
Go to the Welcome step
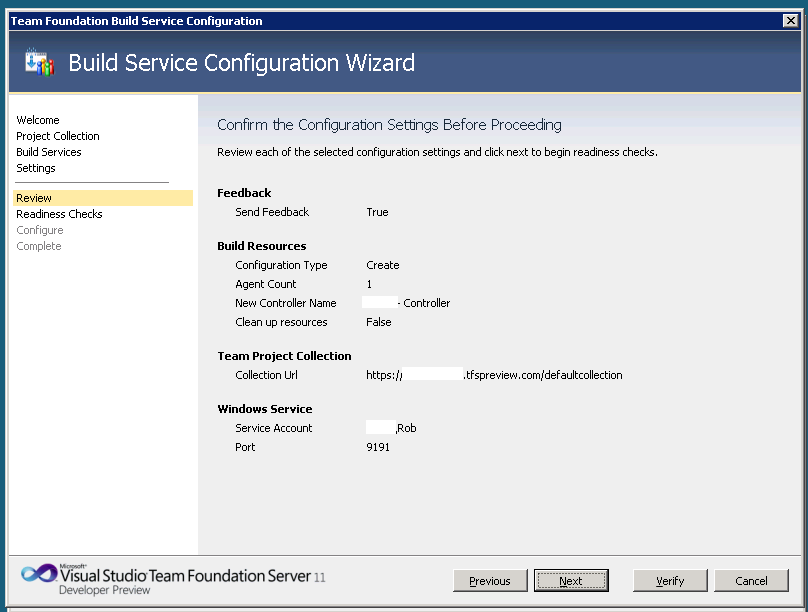(38, 120)
